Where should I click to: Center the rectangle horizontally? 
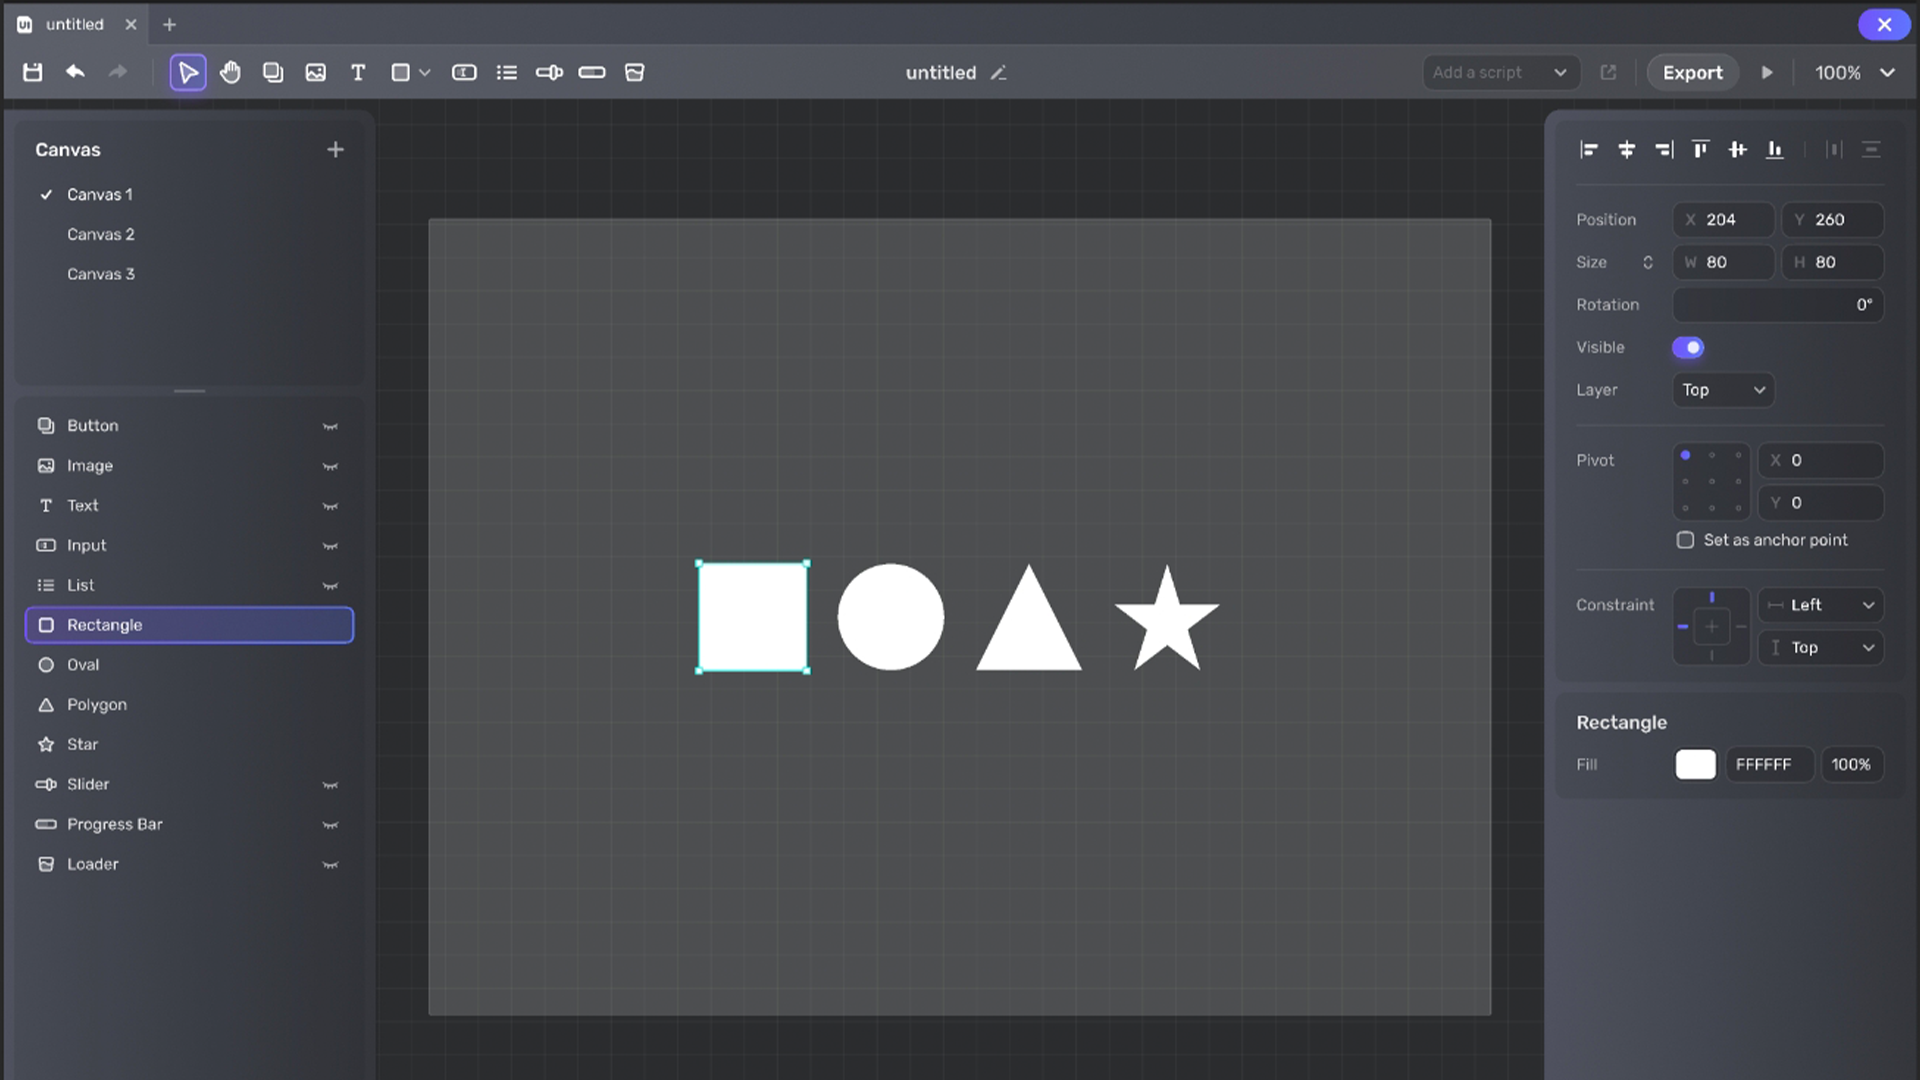[x=1627, y=149]
